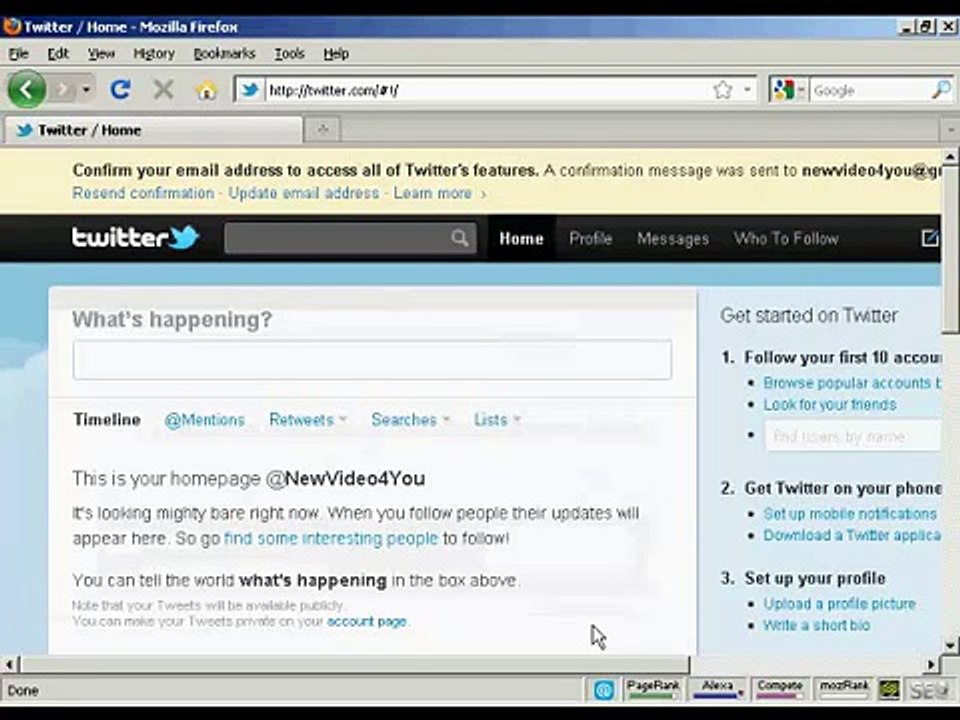Click the Compete status bar indicator
Image resolution: width=960 pixels, height=720 pixels.
[x=779, y=689]
